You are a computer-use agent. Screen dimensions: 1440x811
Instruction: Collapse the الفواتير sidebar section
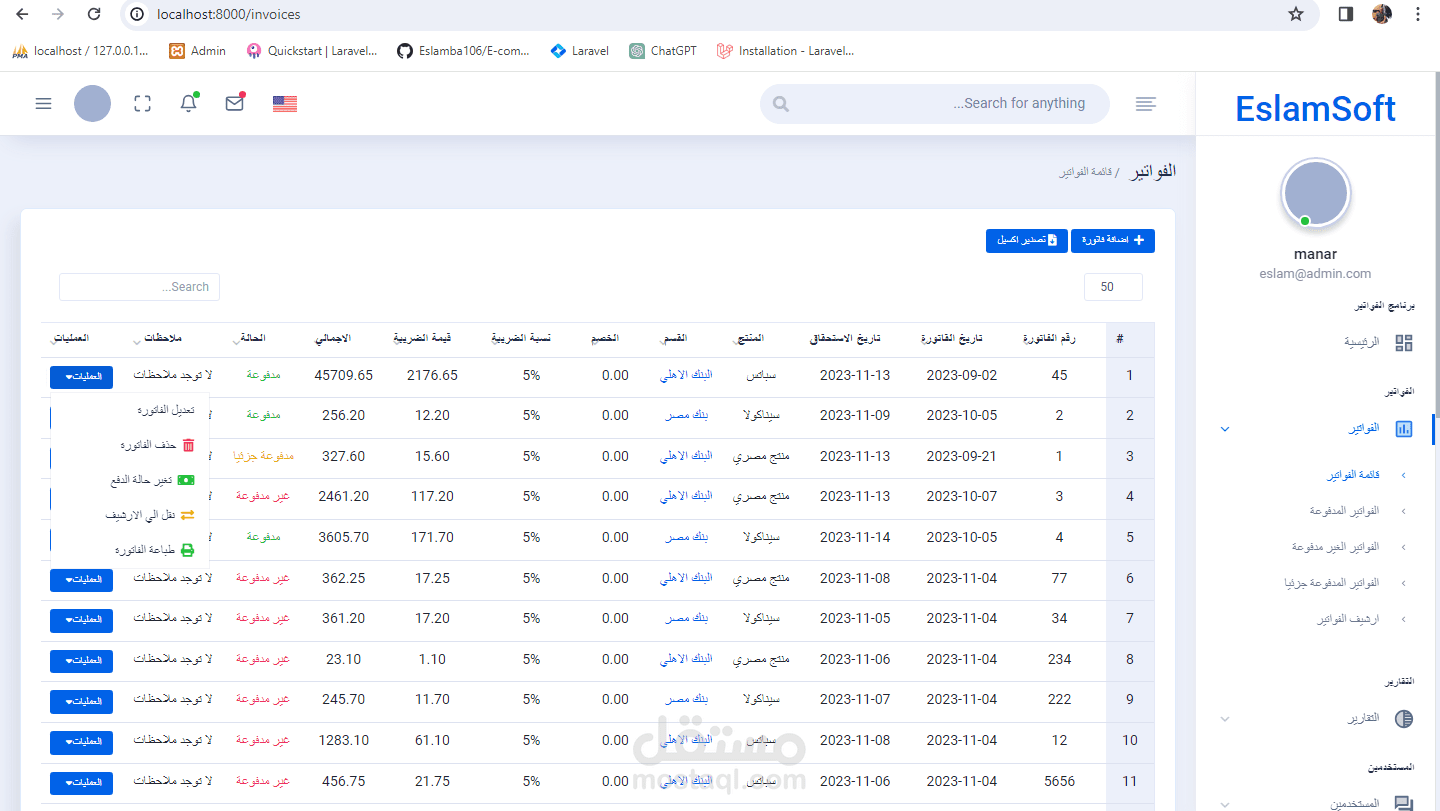(x=1224, y=429)
